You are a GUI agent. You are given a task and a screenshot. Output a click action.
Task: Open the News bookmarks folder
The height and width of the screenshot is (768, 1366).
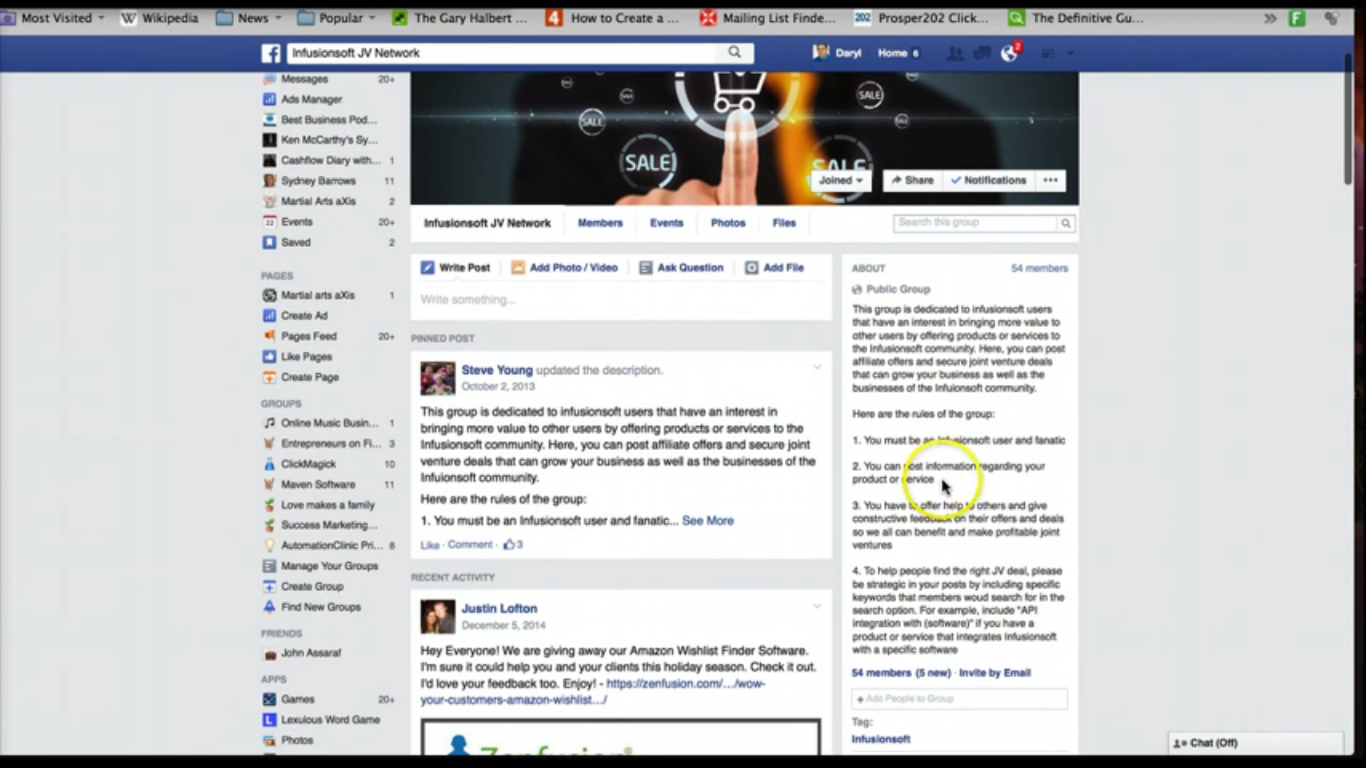(x=248, y=18)
